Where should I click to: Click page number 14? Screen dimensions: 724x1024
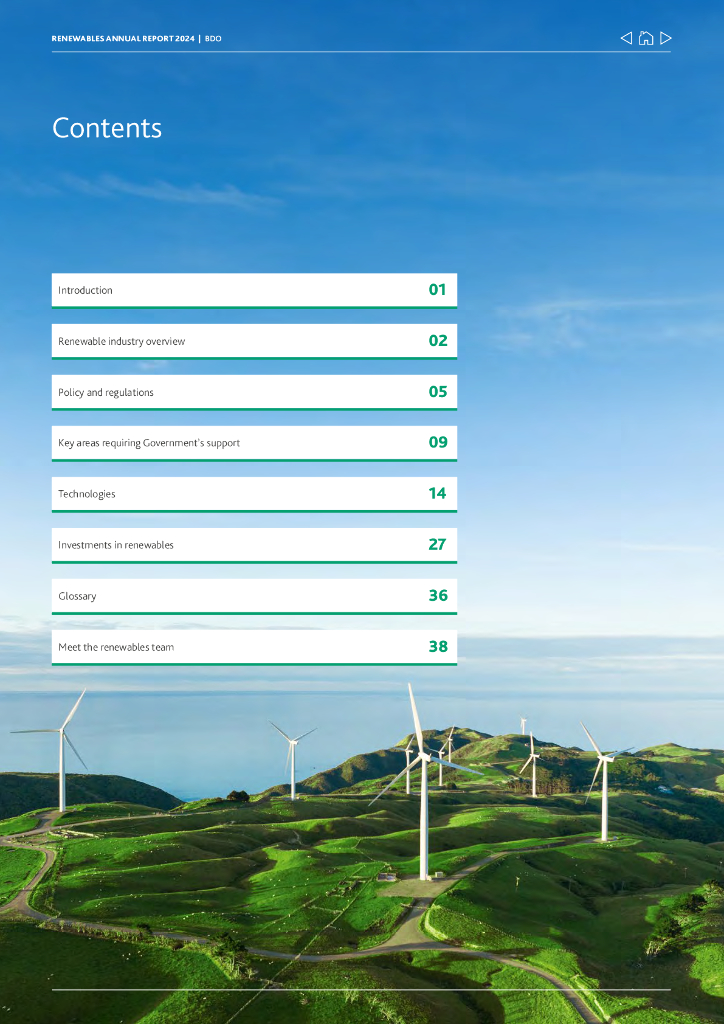(x=437, y=494)
